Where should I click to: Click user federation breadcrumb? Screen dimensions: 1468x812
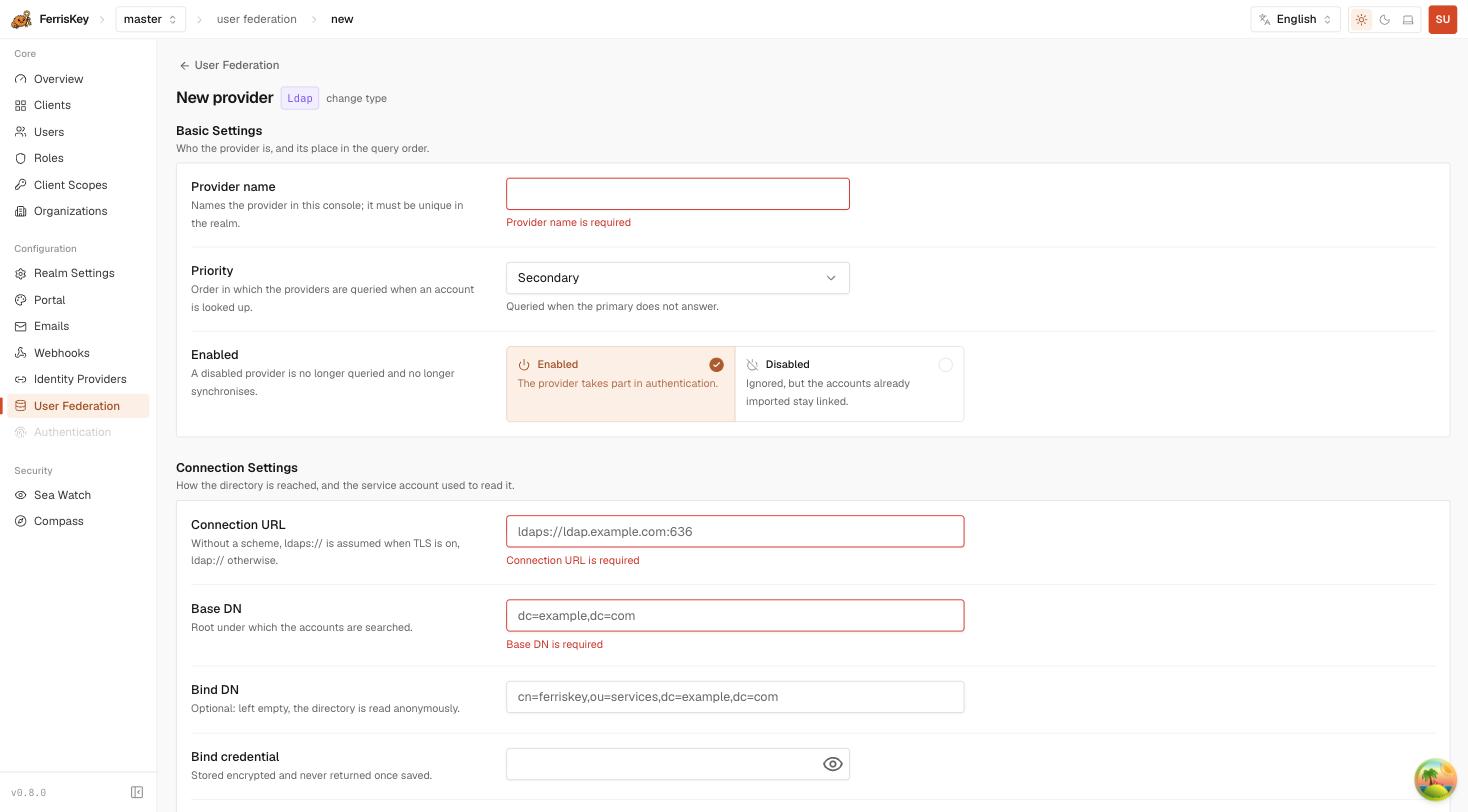click(256, 19)
